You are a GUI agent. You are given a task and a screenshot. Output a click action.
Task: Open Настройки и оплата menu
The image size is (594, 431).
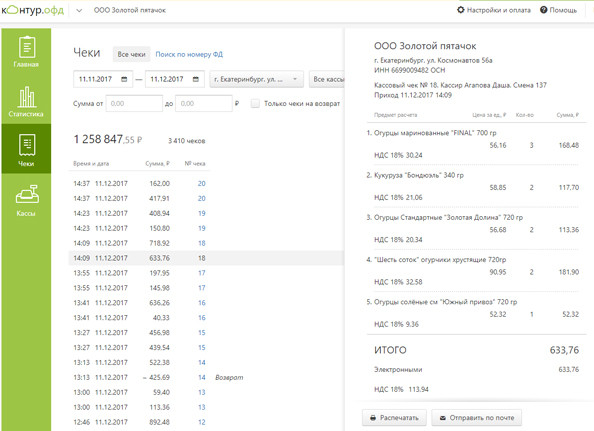point(494,10)
